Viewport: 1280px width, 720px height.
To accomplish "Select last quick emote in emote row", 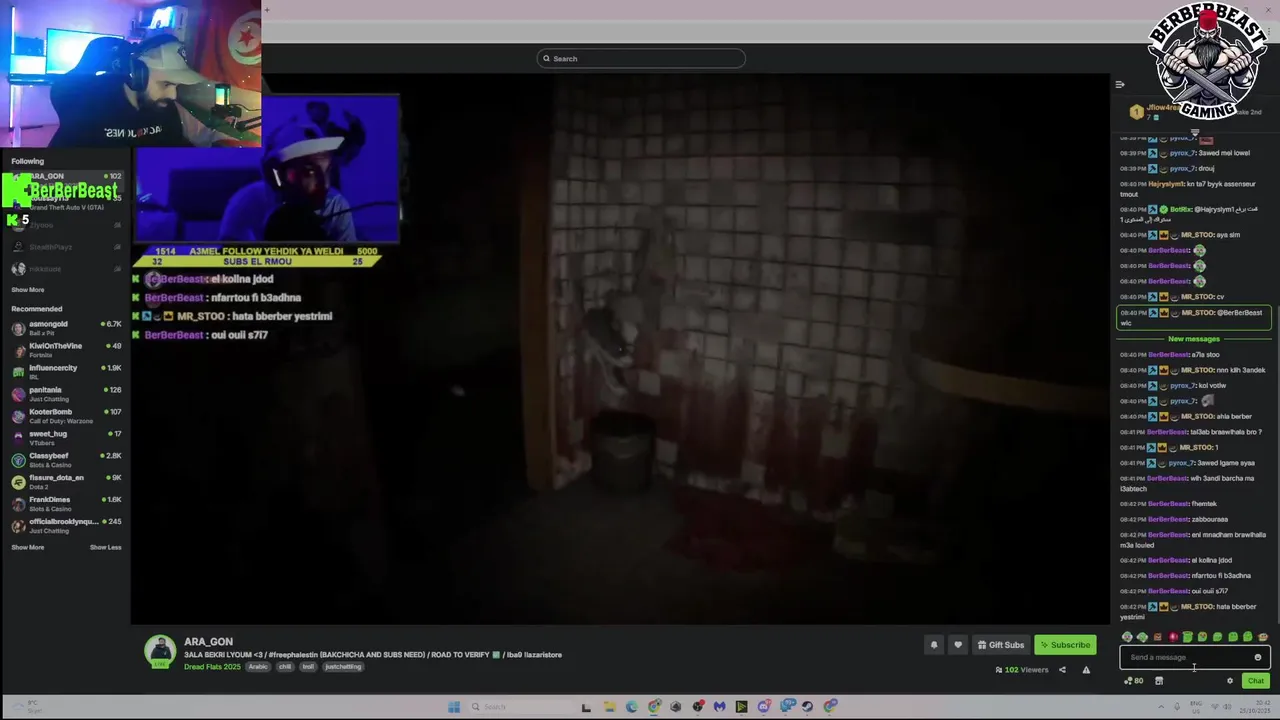I will coord(1263,637).
